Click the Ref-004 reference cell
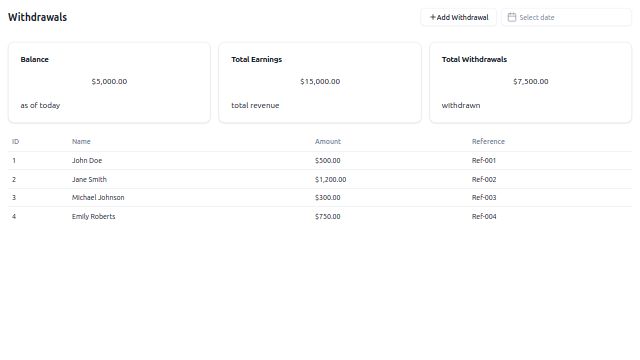 484,216
